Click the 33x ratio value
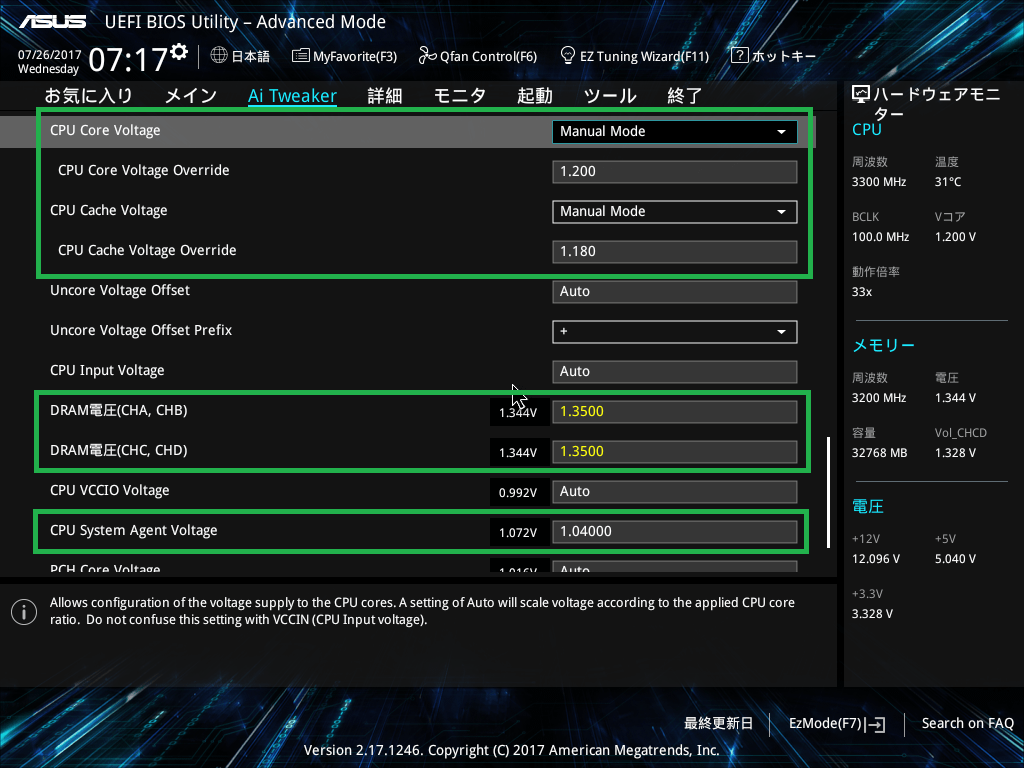 pos(862,292)
